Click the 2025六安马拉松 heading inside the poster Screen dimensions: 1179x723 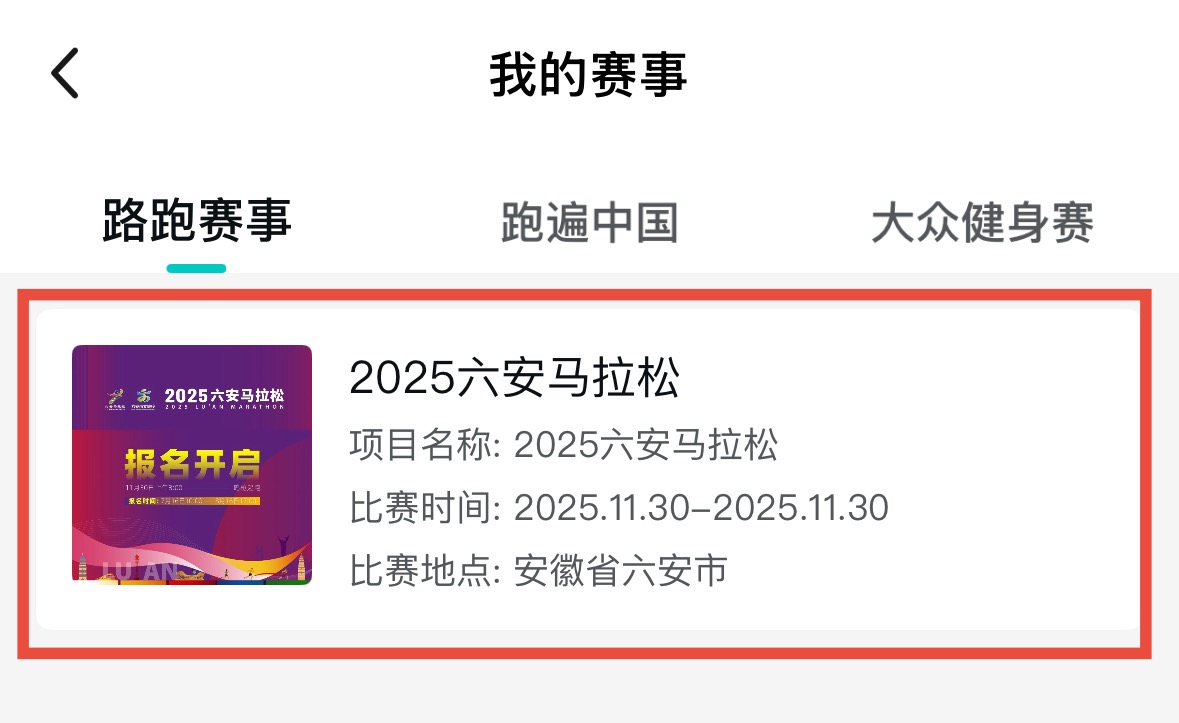(x=224, y=396)
